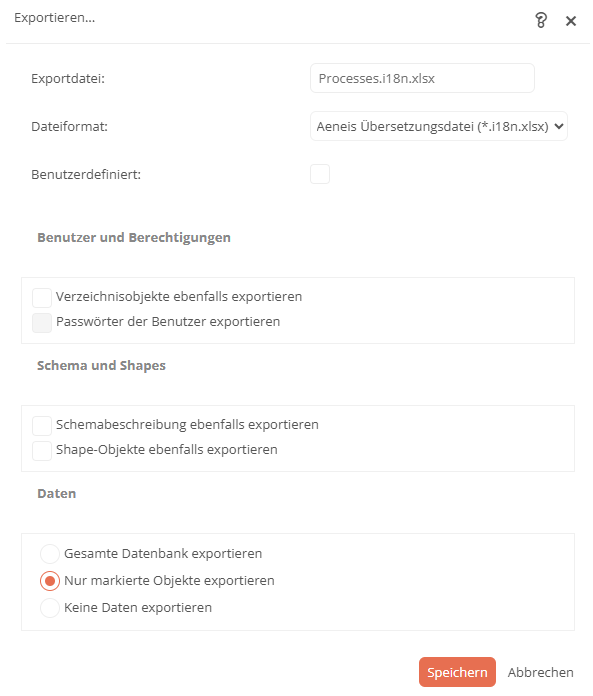Check Shape-Objekte ebenfalls exportieren
Image resolution: width=593 pixels, height=696 pixels.
(x=42, y=451)
